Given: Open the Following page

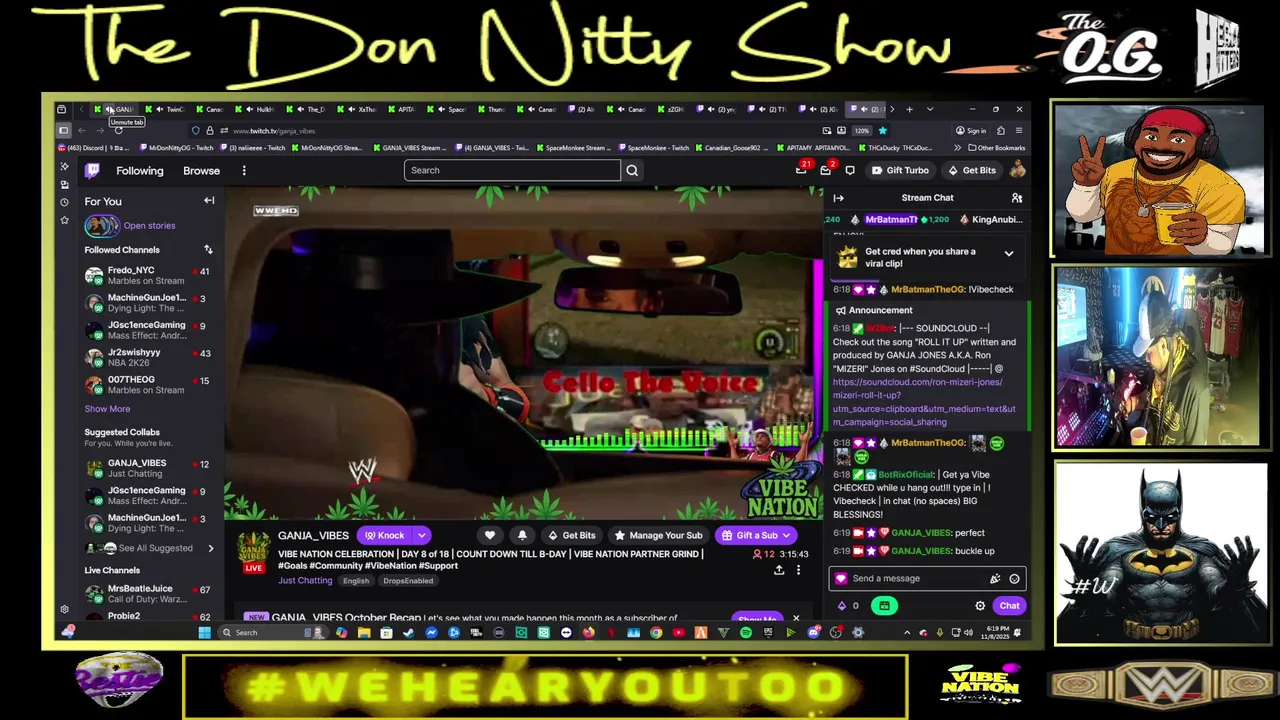Looking at the screenshot, I should (139, 171).
